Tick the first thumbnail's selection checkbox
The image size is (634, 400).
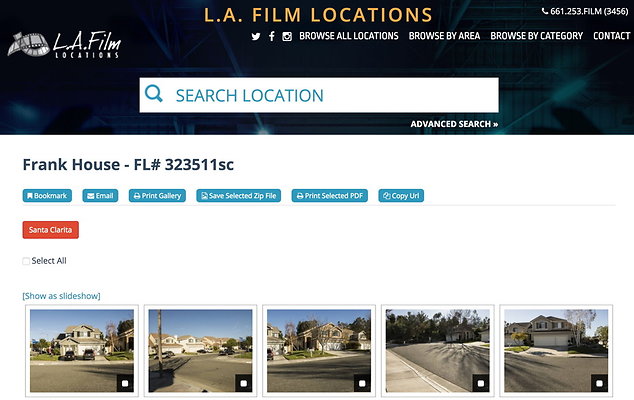click(125, 383)
